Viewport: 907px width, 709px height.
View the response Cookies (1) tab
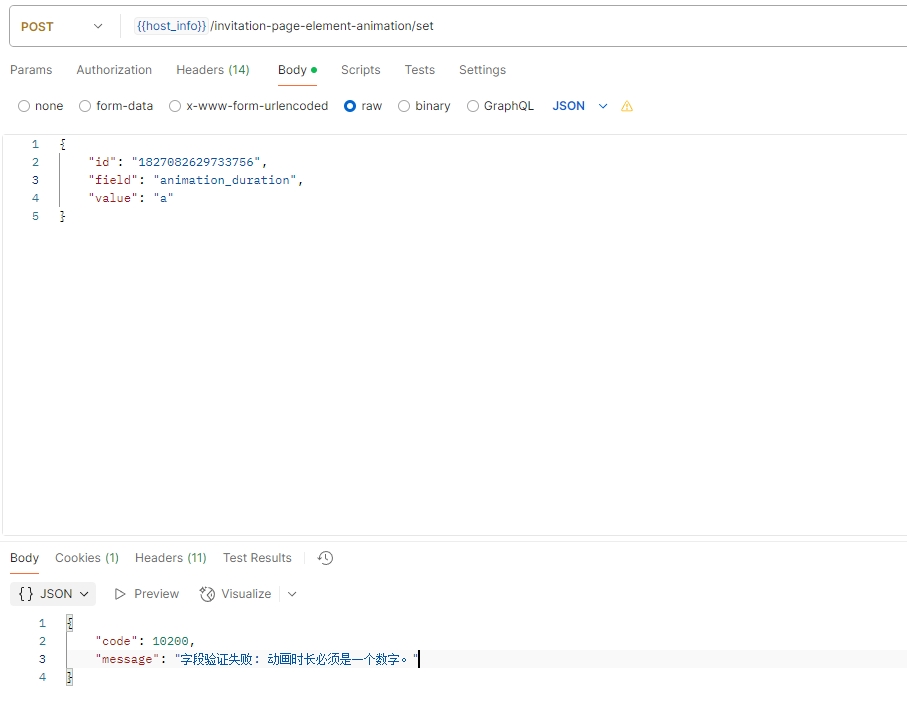87,558
